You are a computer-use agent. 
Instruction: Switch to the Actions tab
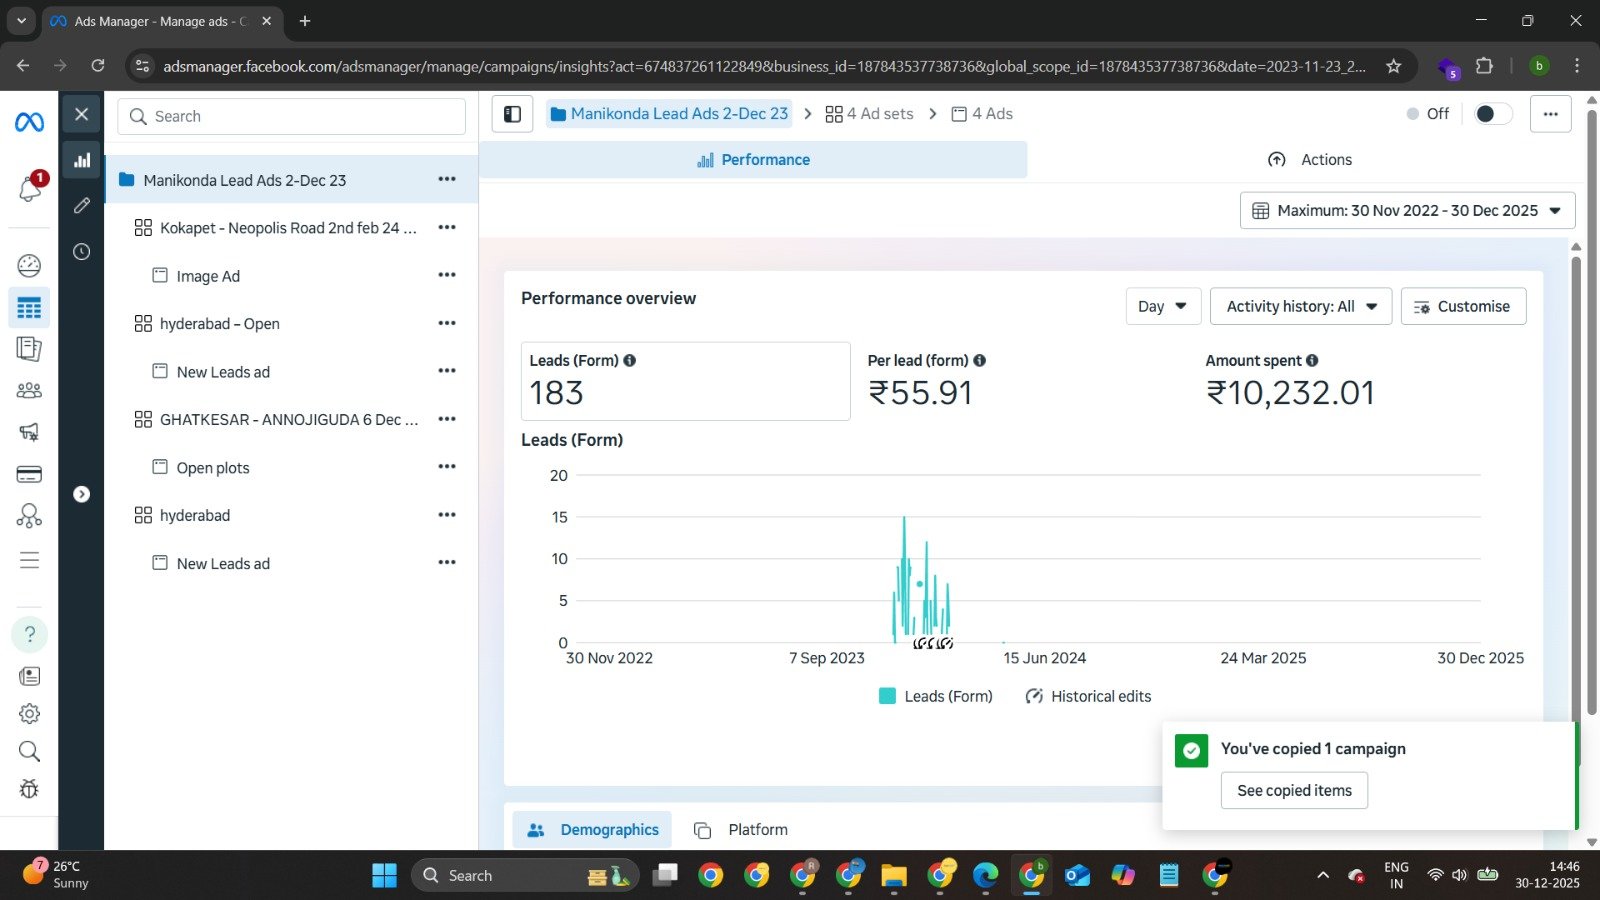(x=1310, y=160)
